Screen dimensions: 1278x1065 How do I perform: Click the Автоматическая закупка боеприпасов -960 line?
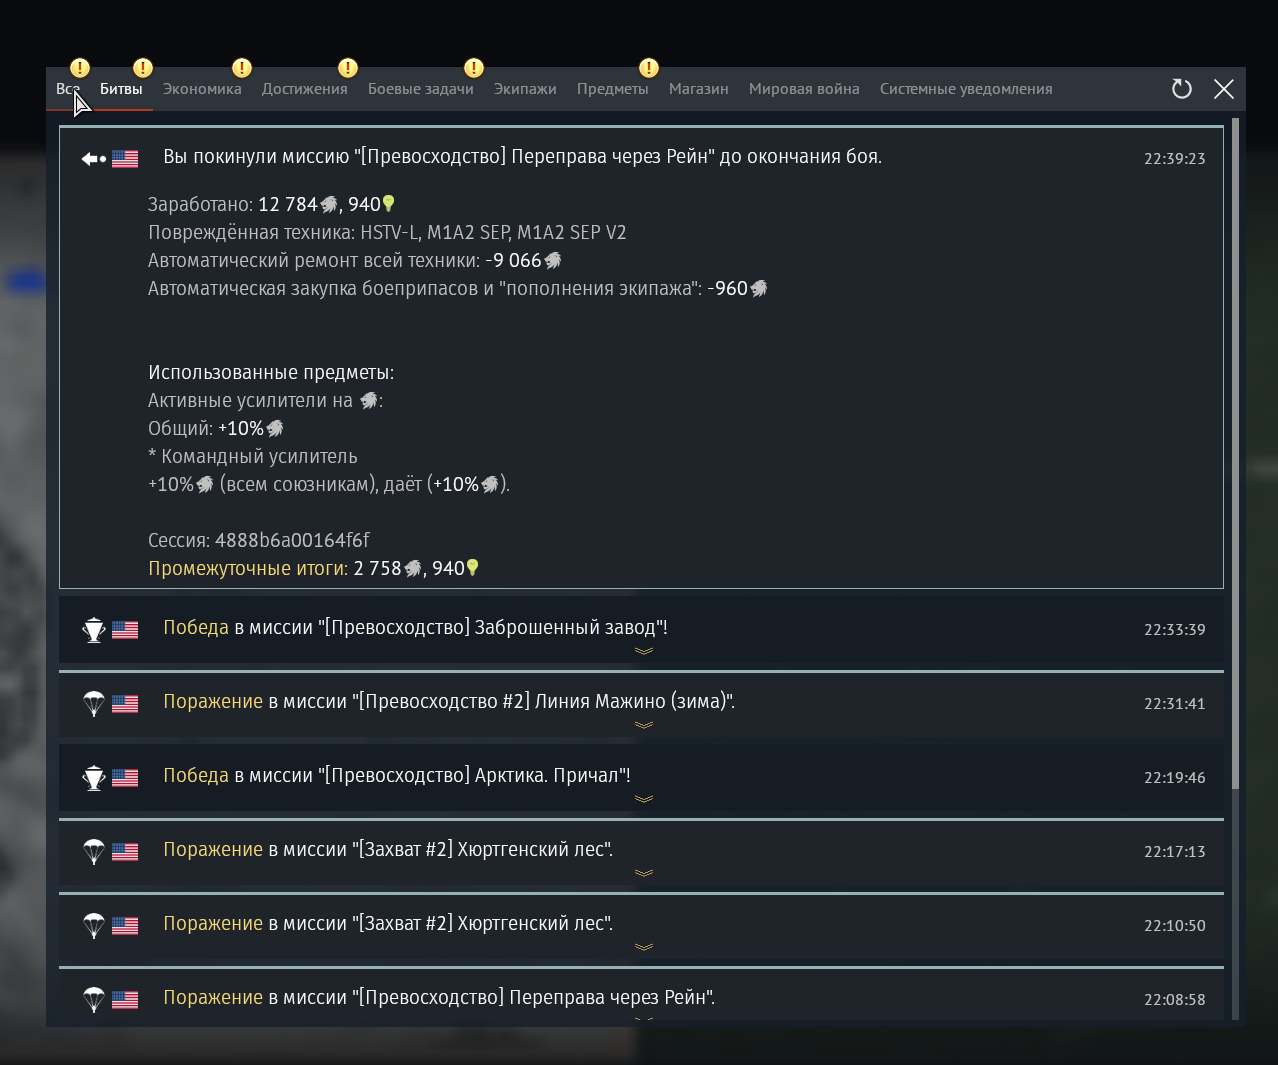[x=458, y=288]
